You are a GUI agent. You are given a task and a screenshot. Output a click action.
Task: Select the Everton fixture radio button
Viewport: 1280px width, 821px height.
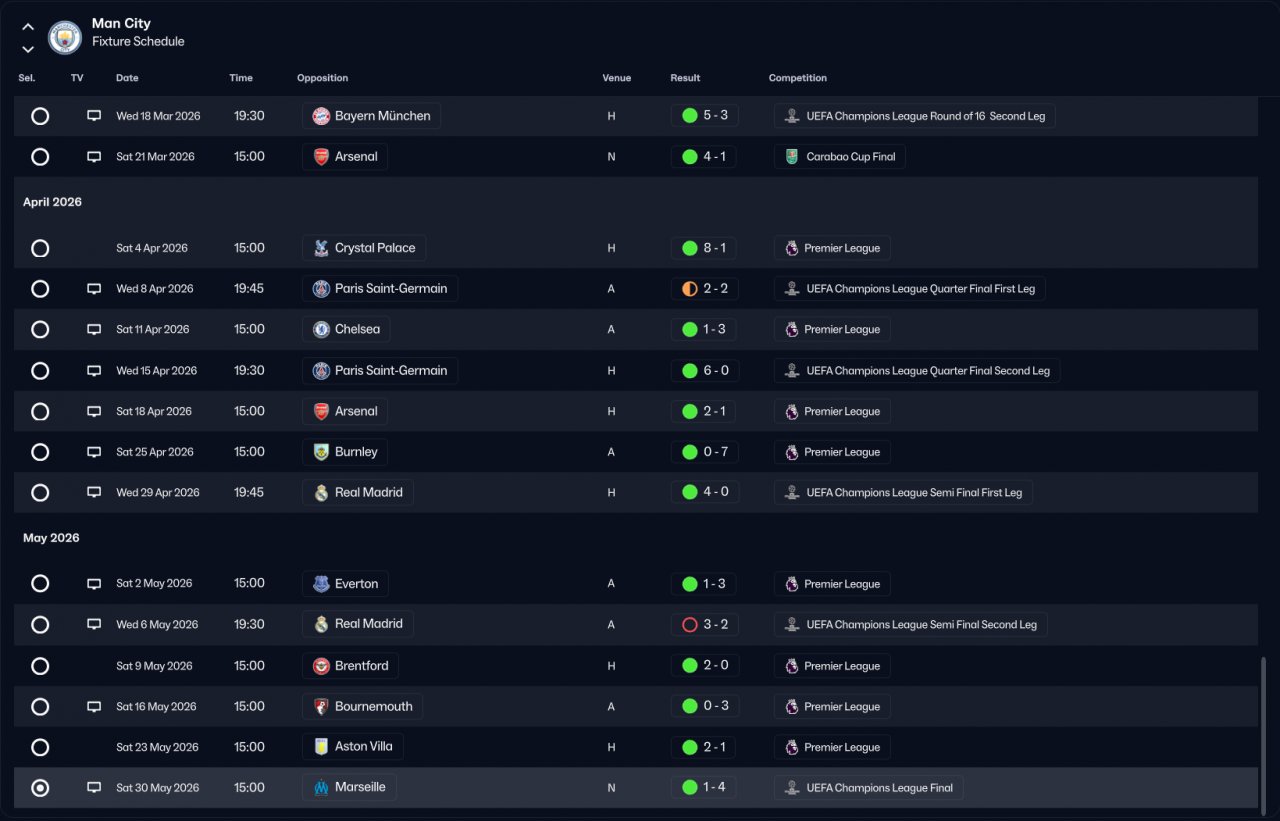40,584
